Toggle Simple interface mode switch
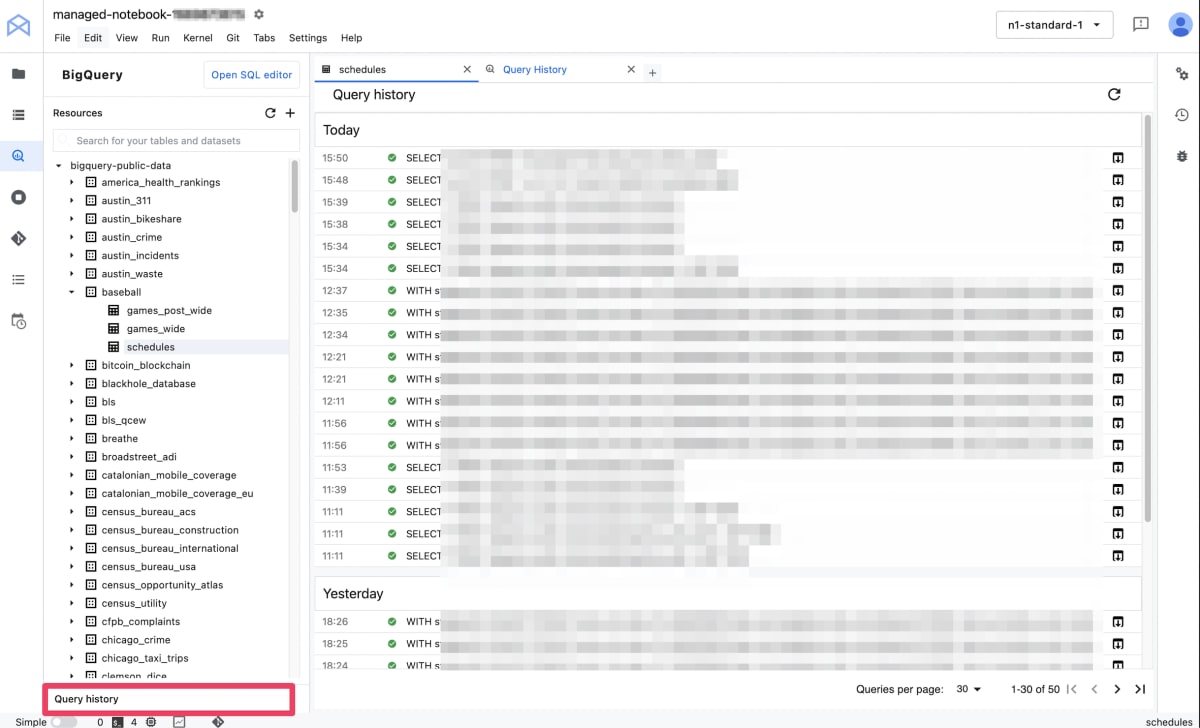The width and height of the screenshot is (1200, 728). click(64, 721)
